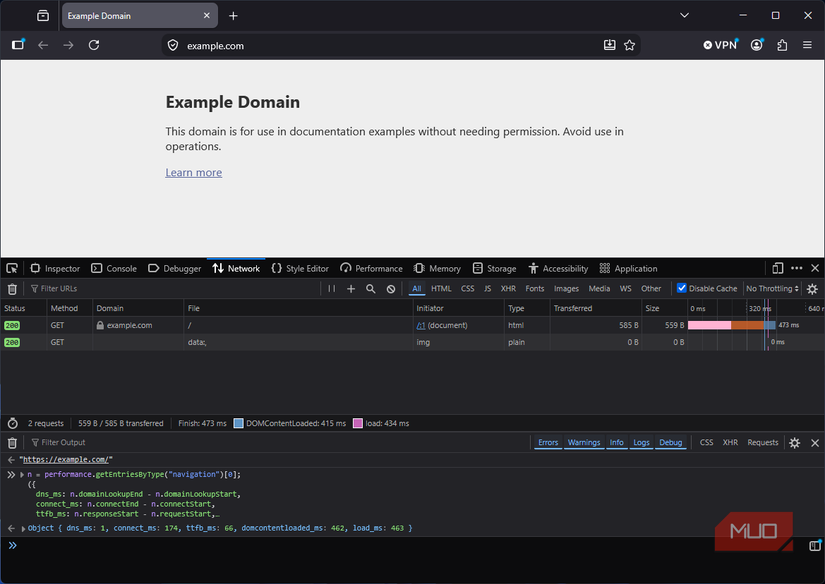This screenshot has height=584, width=825.
Task: Switch to the Performance tab
Action: (x=371, y=268)
